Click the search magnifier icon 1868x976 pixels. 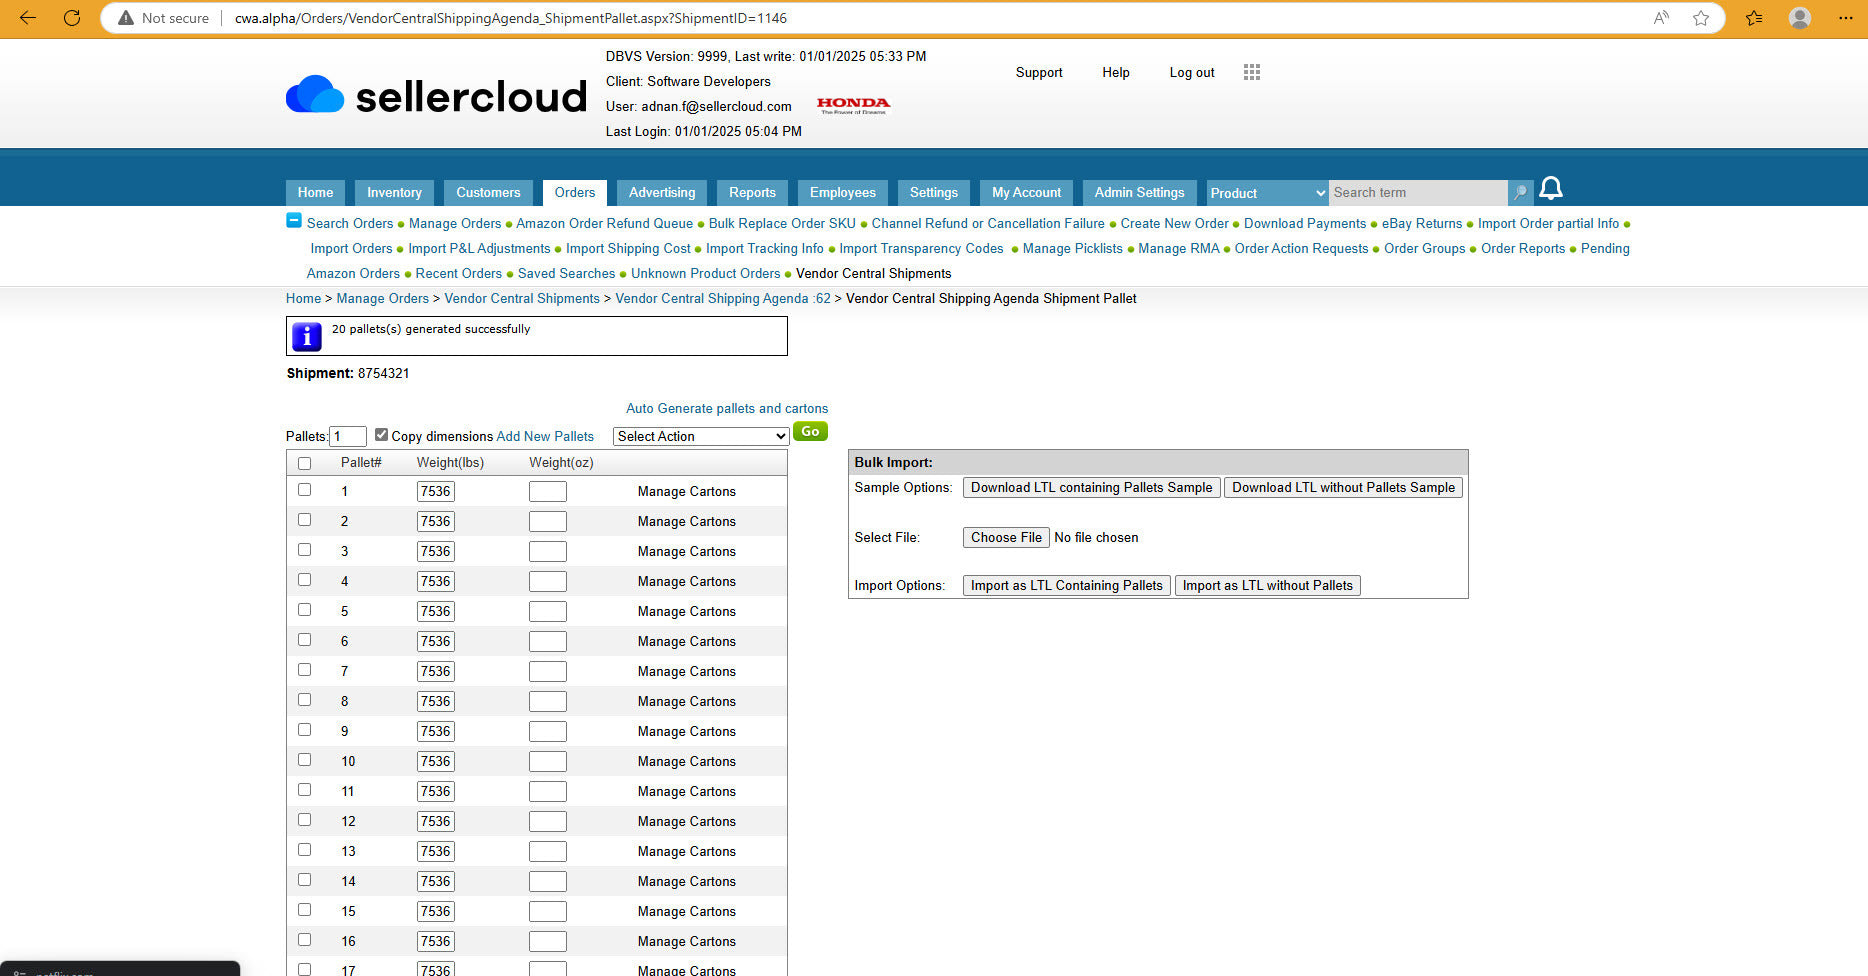[1520, 193]
